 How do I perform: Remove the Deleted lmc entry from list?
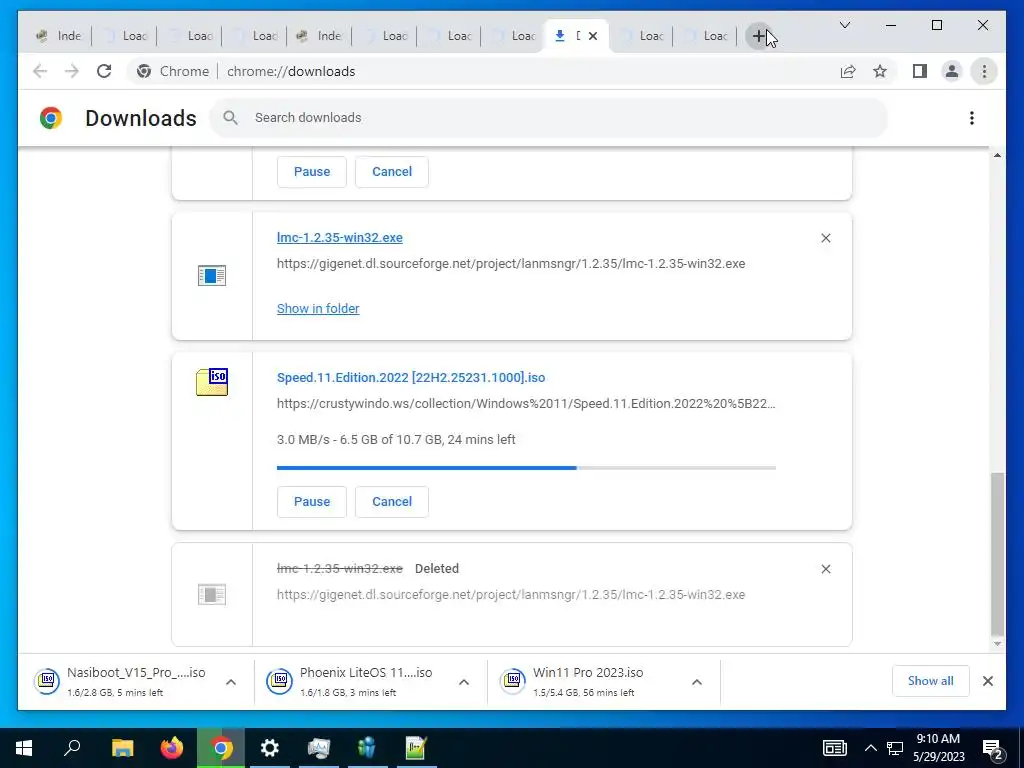tap(825, 569)
